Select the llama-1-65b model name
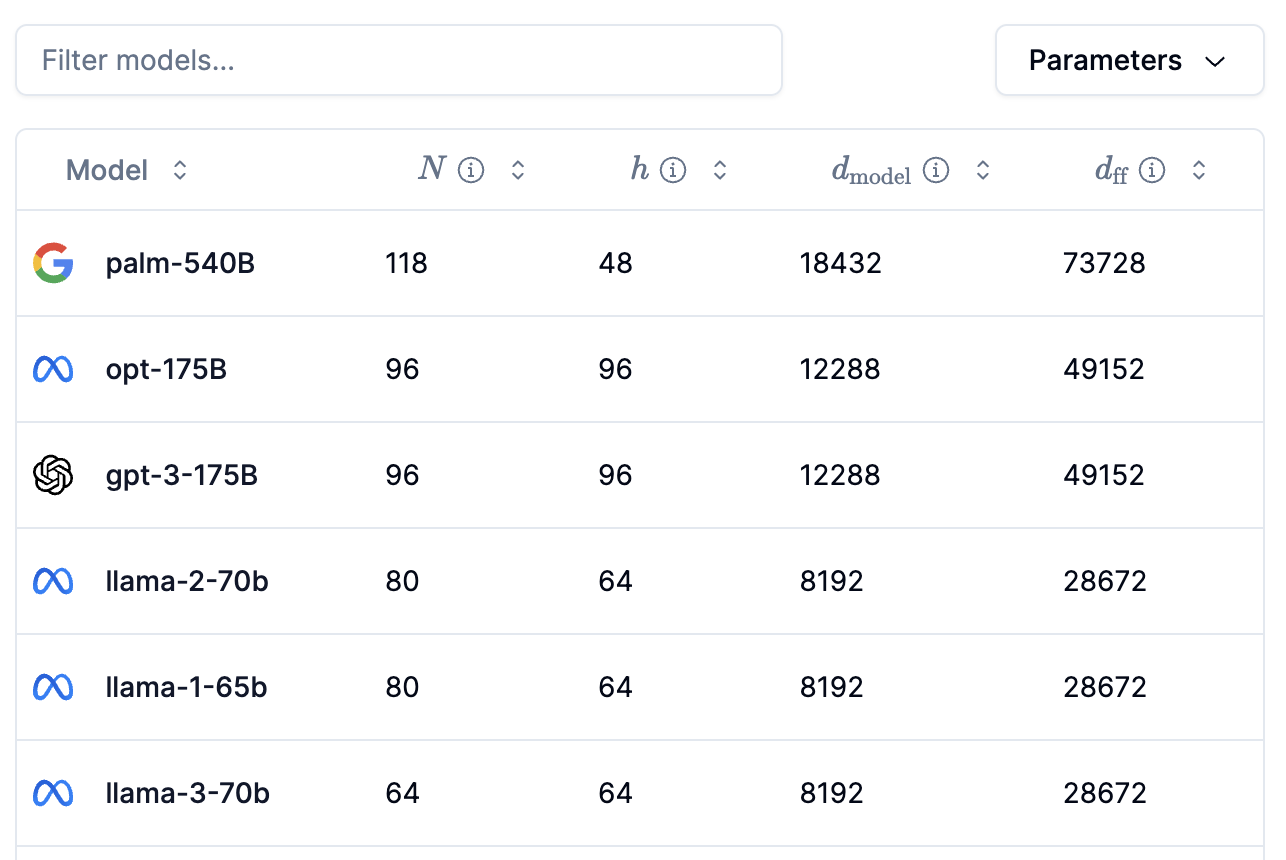Viewport: 1286px width, 860px height. (186, 688)
